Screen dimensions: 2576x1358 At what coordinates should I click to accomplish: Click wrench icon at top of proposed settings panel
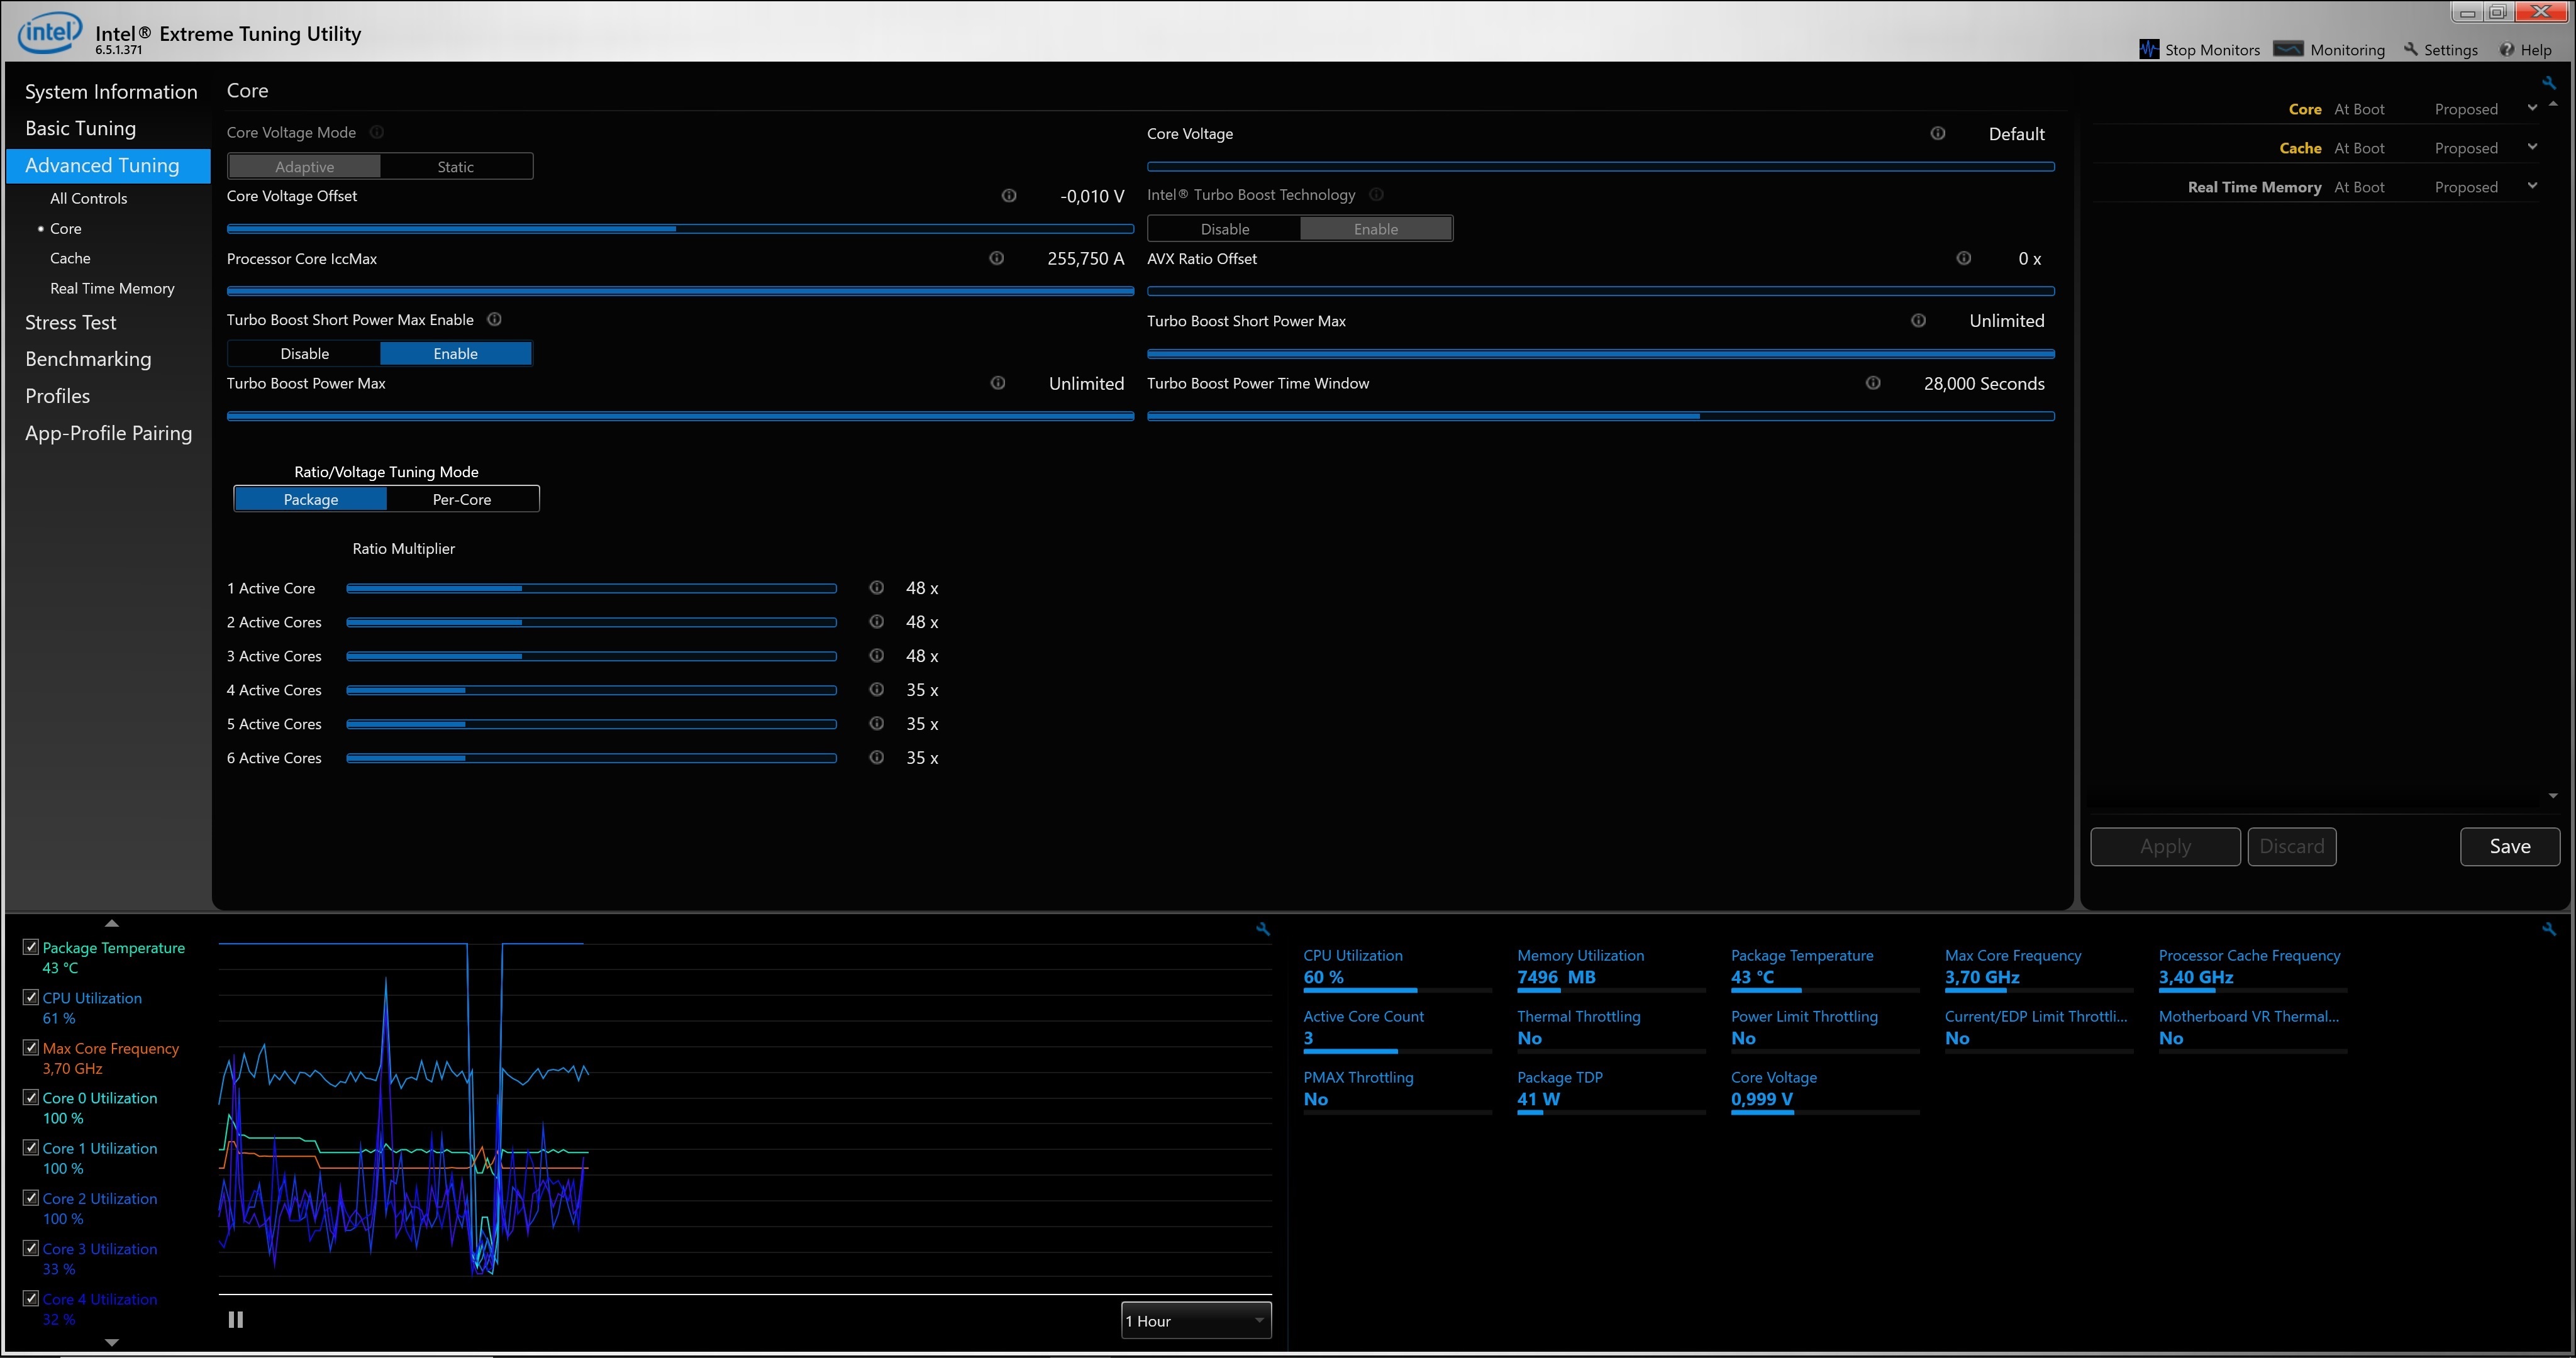pyautogui.click(x=2549, y=83)
